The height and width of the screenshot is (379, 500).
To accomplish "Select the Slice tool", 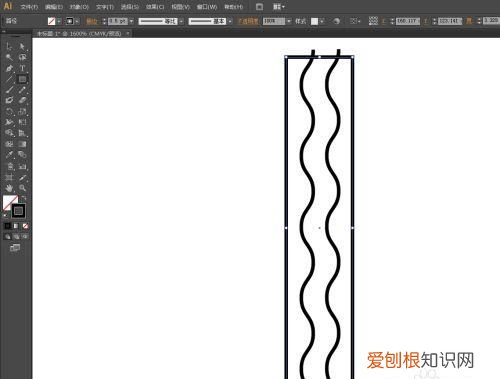I will [22, 177].
